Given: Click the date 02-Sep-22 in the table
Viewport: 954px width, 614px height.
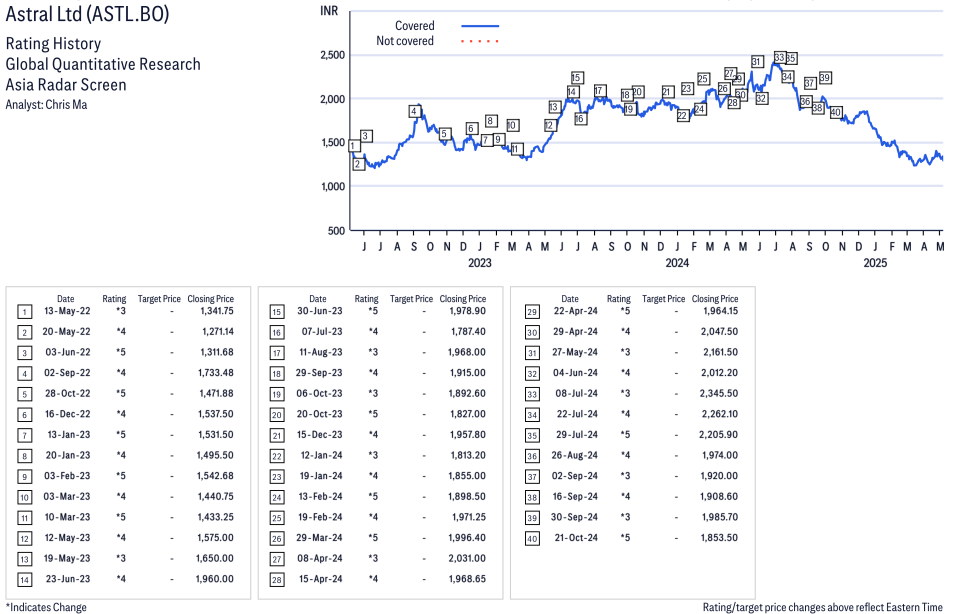Looking at the screenshot, I should click(x=67, y=373).
